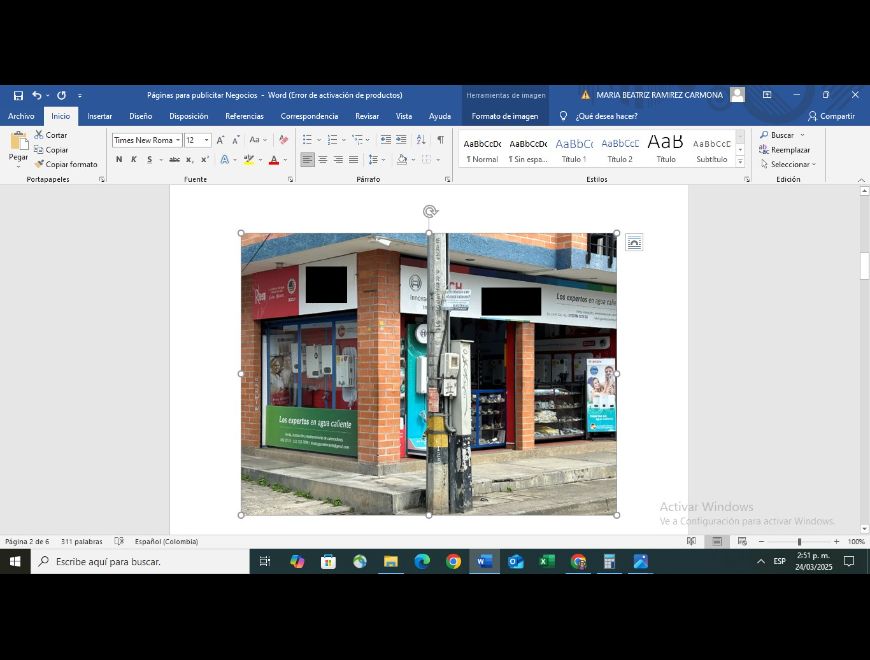Screen dimensions: 870x660
Task: Click Reemplazar in the Edición group
Action: [x=785, y=150]
